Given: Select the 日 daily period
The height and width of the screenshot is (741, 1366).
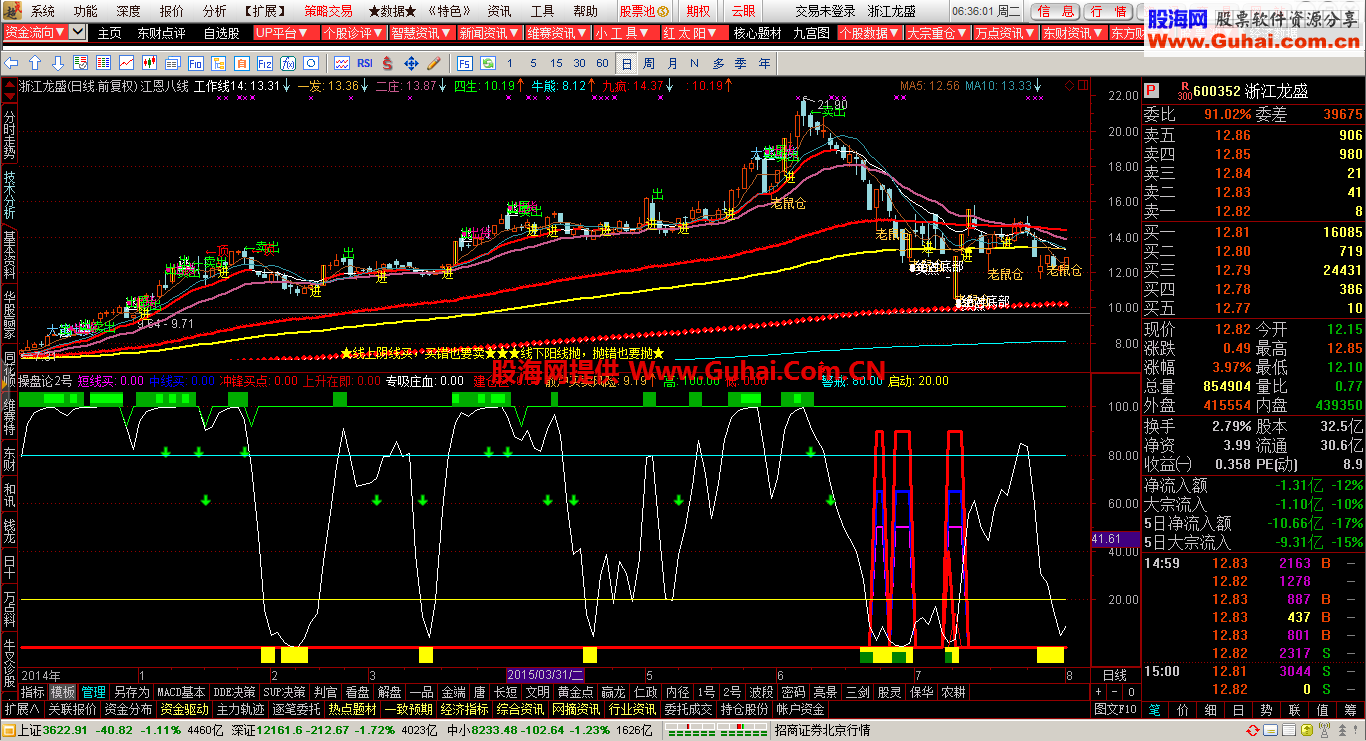Looking at the screenshot, I should 627,63.
